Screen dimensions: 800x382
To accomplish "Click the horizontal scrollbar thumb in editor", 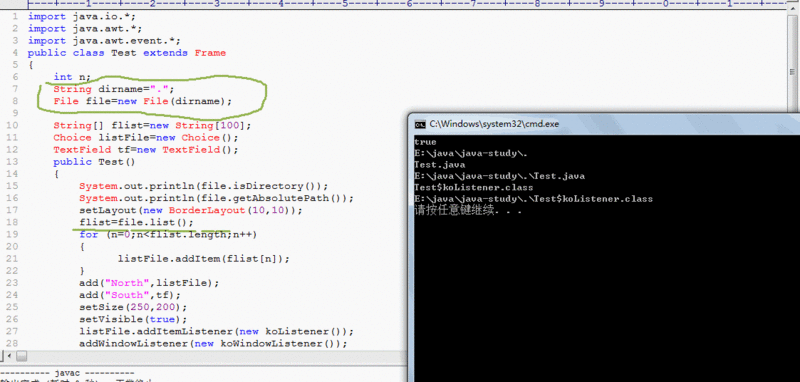I will [x=21, y=355].
